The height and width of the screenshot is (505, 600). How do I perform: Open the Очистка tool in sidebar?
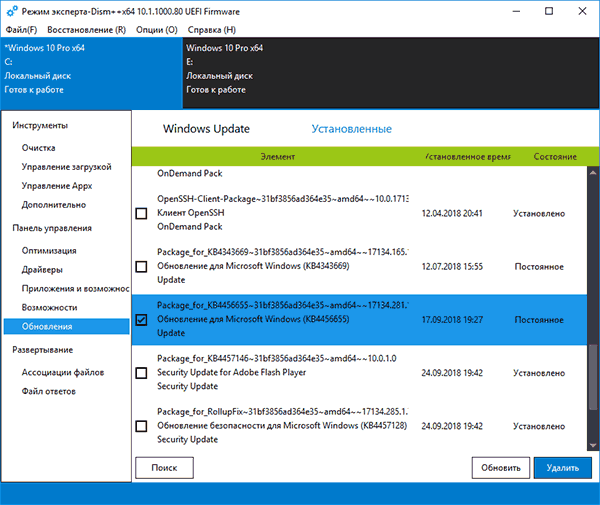tap(39, 148)
